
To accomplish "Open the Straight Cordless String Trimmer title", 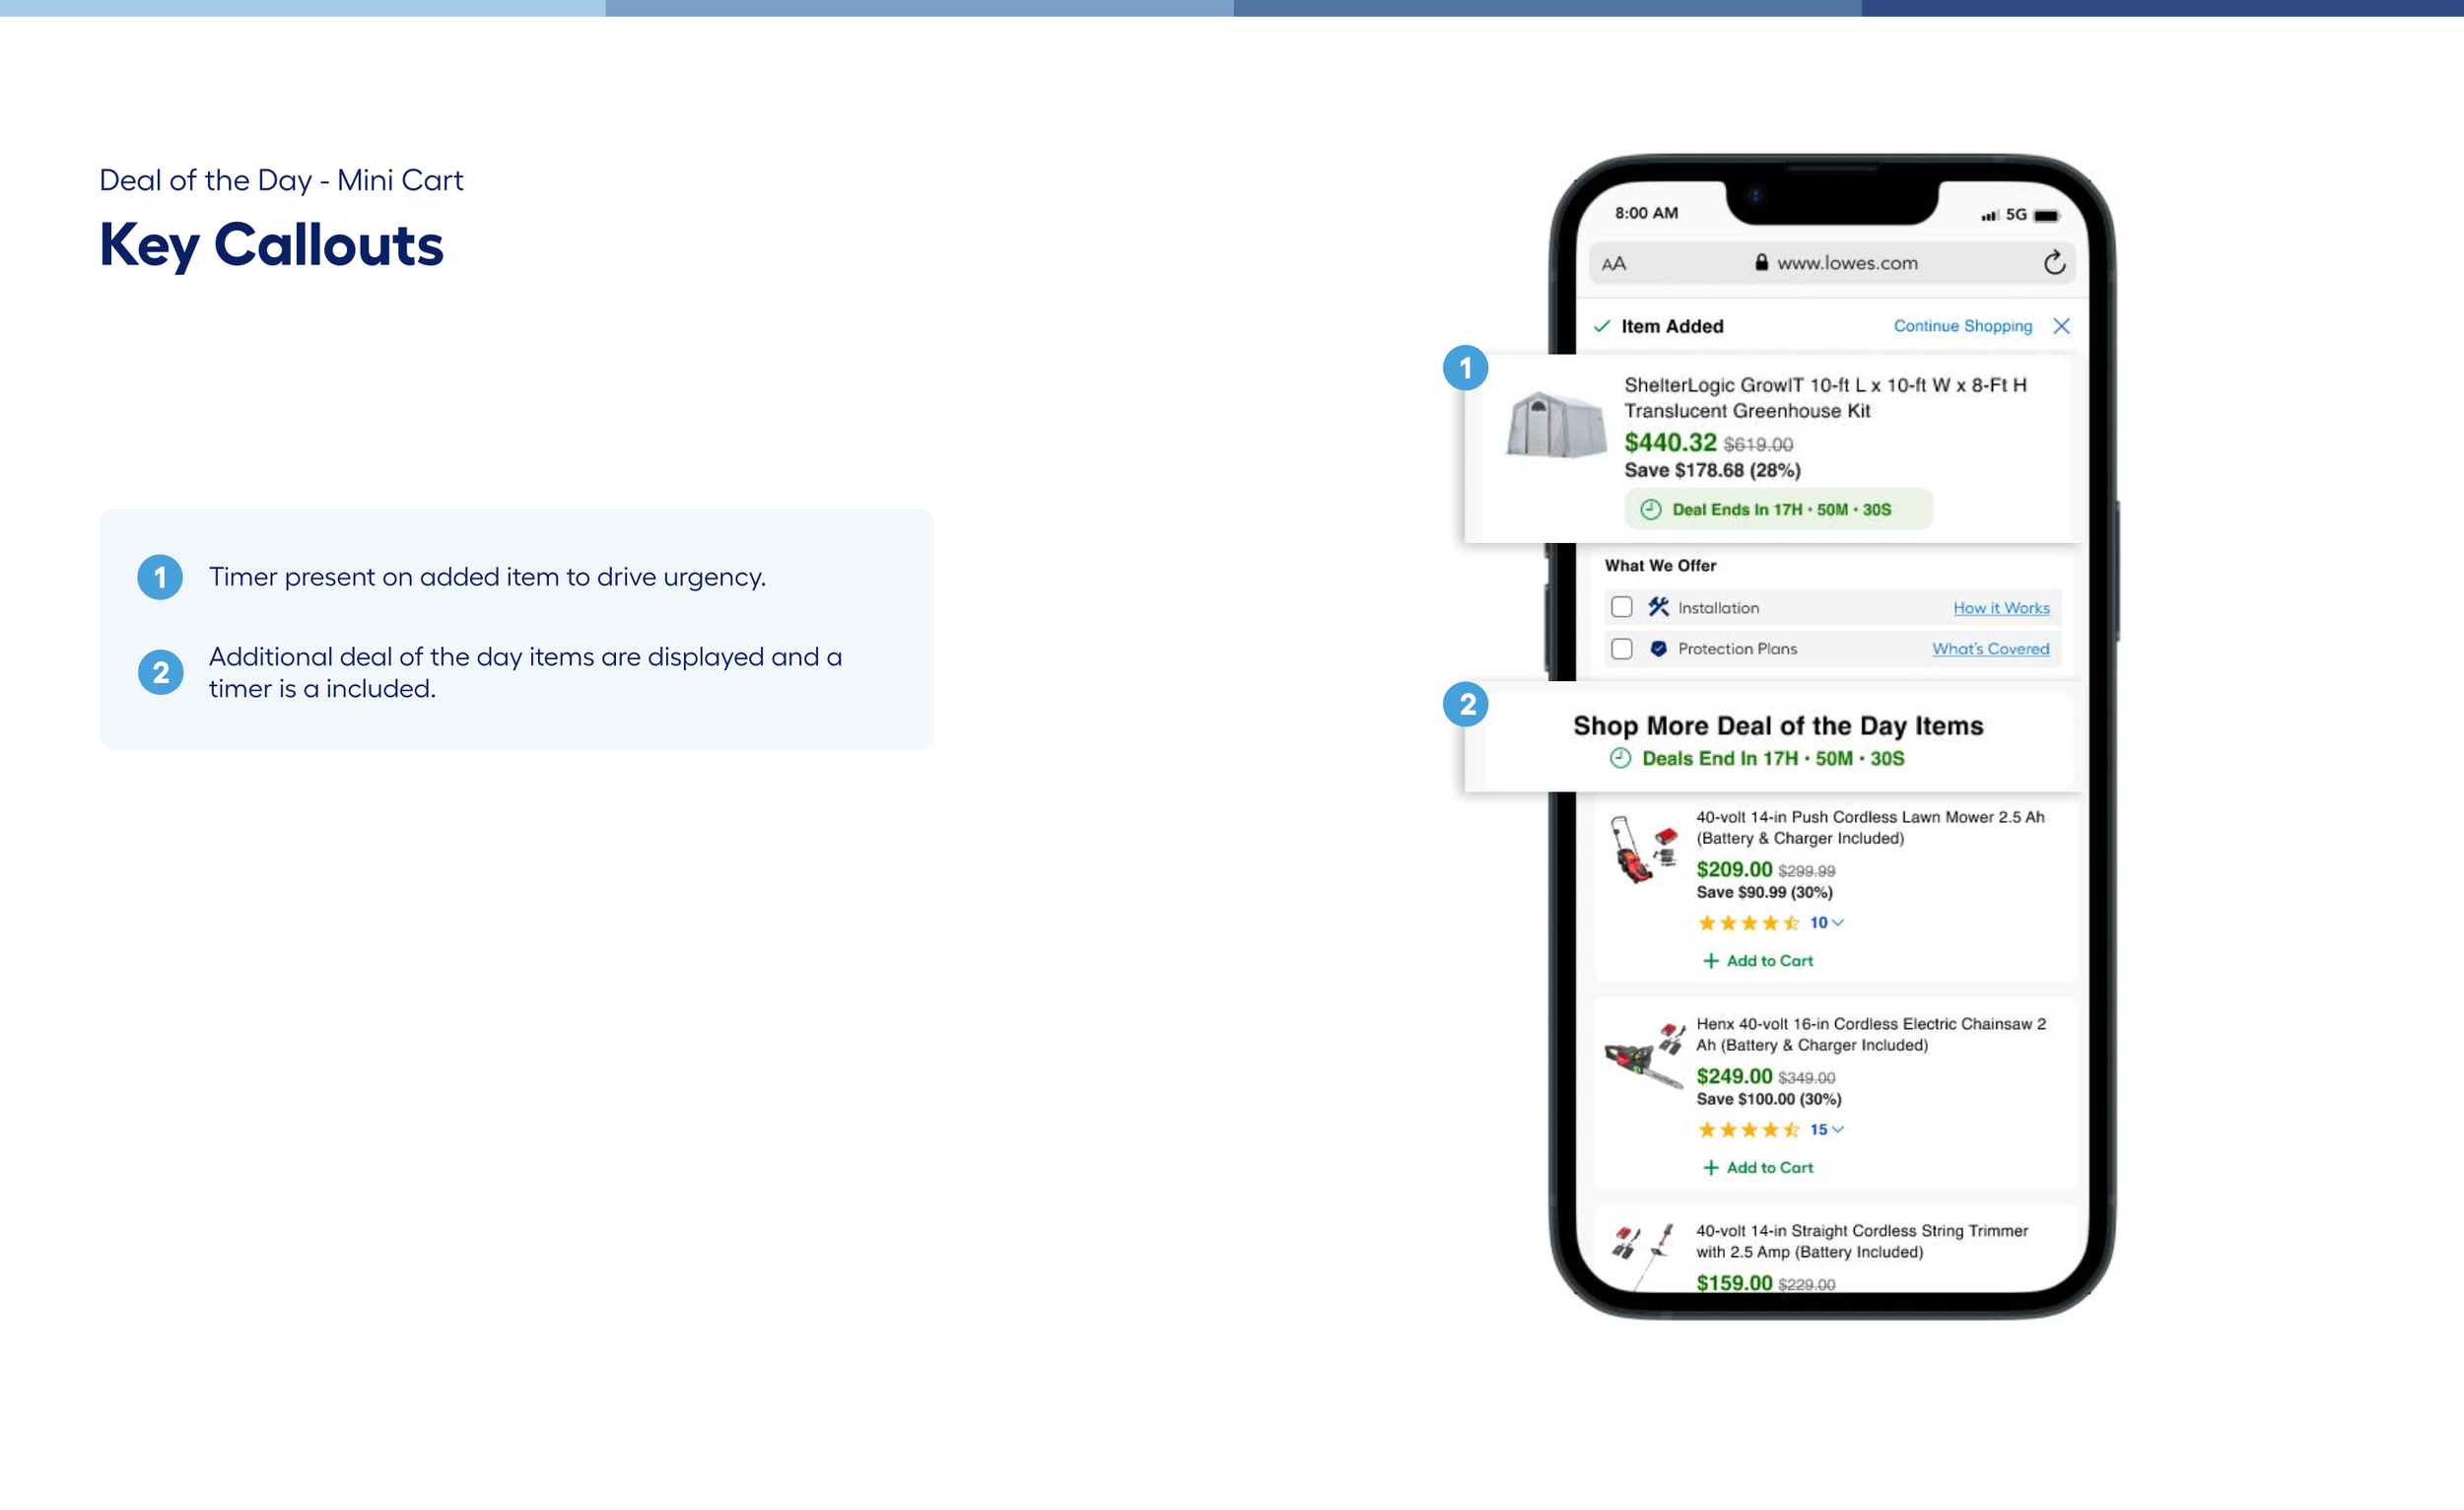I will tap(1861, 1241).
